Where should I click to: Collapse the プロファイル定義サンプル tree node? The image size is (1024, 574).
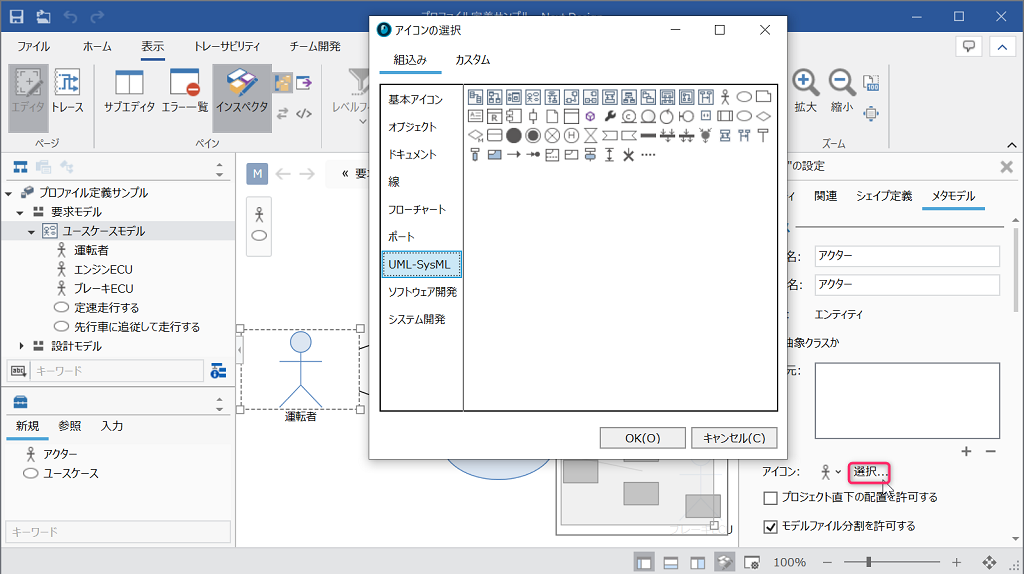(x=8, y=193)
